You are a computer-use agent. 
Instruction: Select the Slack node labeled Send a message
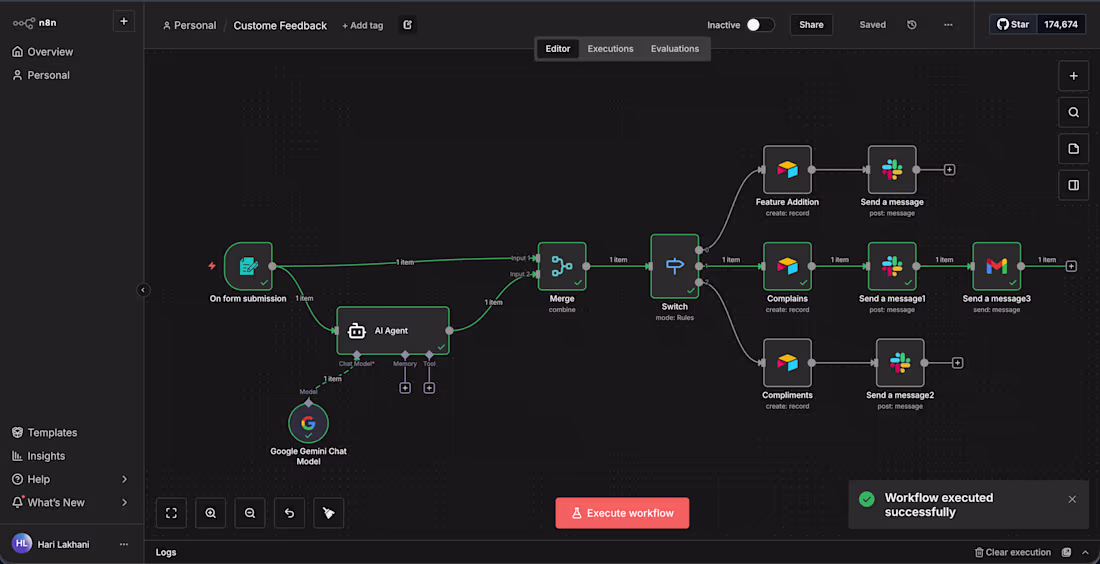coord(892,169)
